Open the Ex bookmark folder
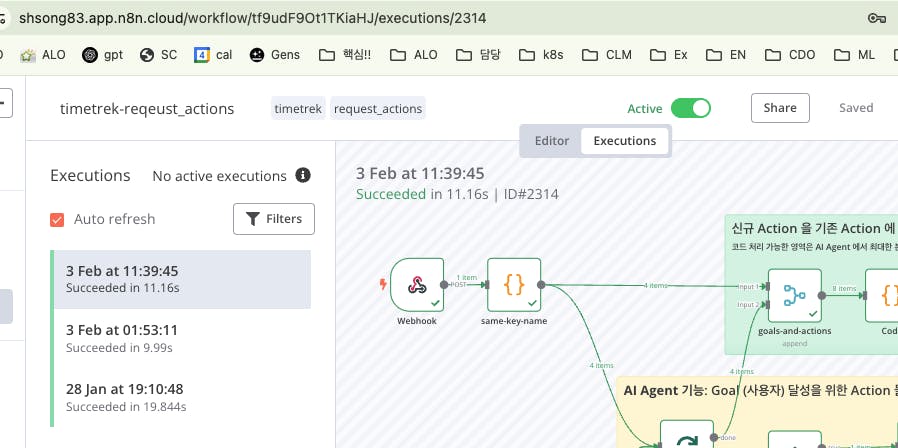 669,55
